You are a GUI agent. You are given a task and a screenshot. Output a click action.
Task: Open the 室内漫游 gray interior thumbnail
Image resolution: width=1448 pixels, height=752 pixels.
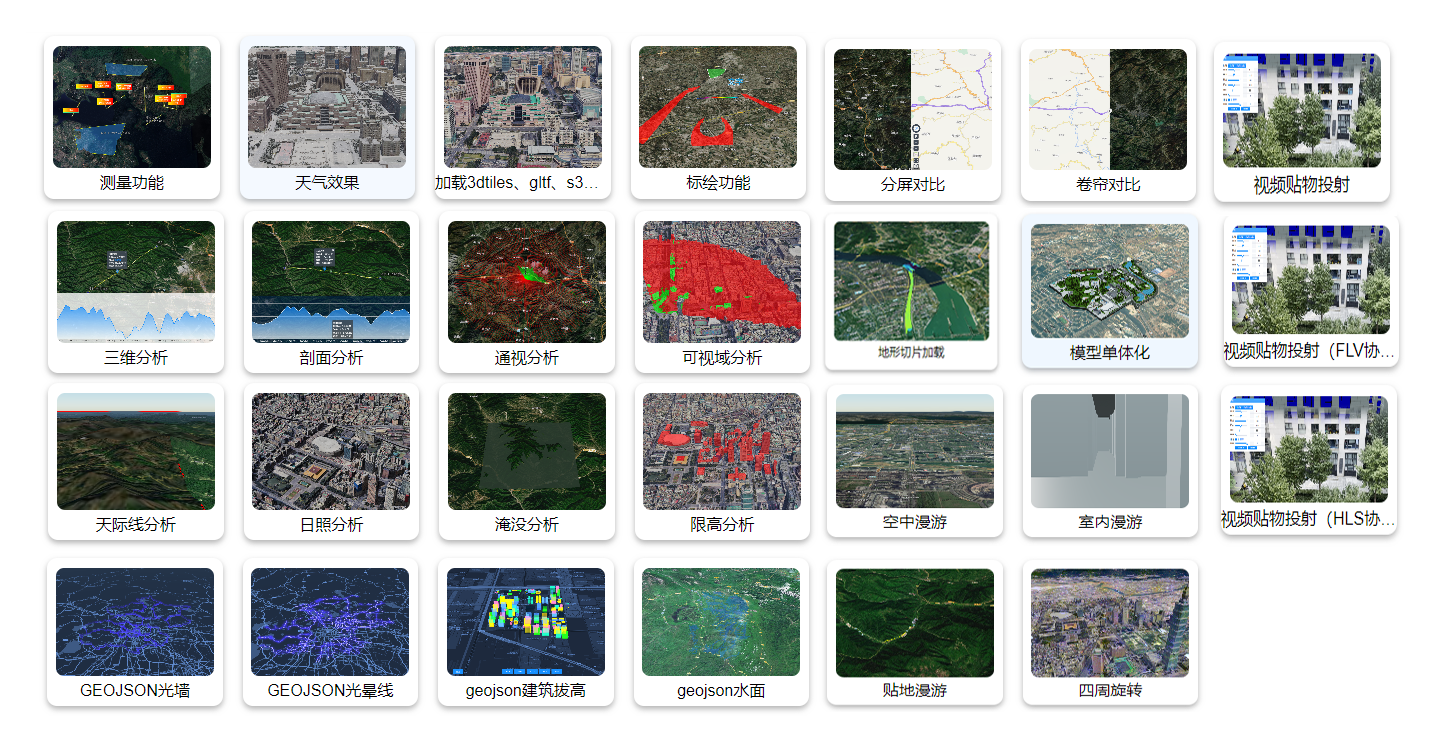[x=1109, y=451]
